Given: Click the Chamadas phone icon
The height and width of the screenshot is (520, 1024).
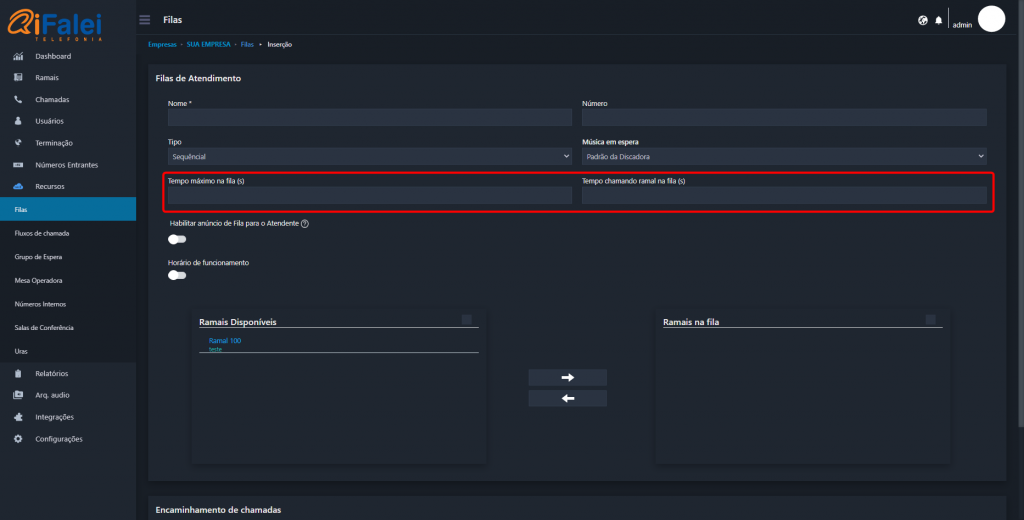Looking at the screenshot, I should tap(18, 100).
